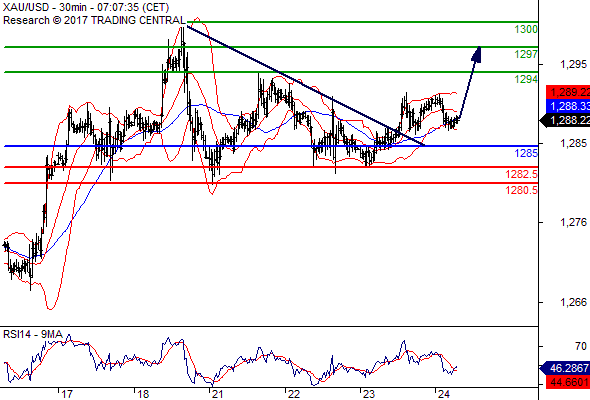Click the red 44.6601 RSI value tag

(x=568, y=382)
